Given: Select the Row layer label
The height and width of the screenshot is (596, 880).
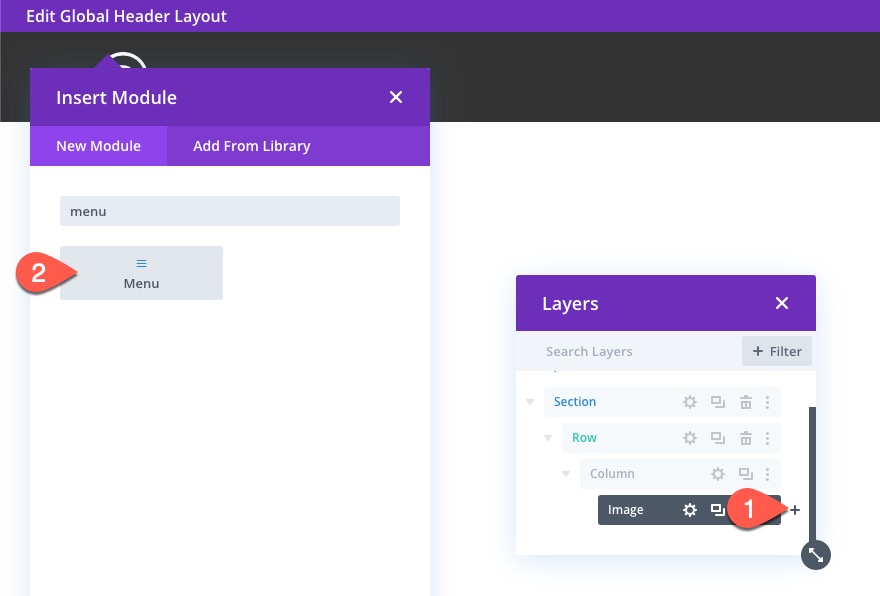Looking at the screenshot, I should pos(584,438).
